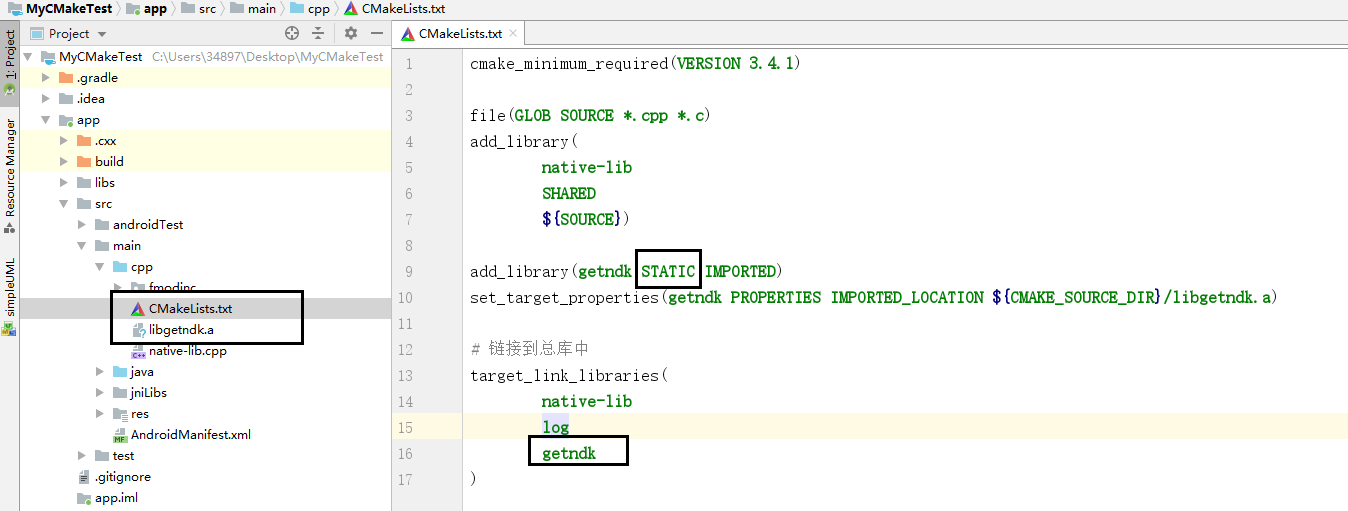Image resolution: width=1348 pixels, height=511 pixels.
Task: Click the orange .gradle folder icon
Action: (67, 78)
